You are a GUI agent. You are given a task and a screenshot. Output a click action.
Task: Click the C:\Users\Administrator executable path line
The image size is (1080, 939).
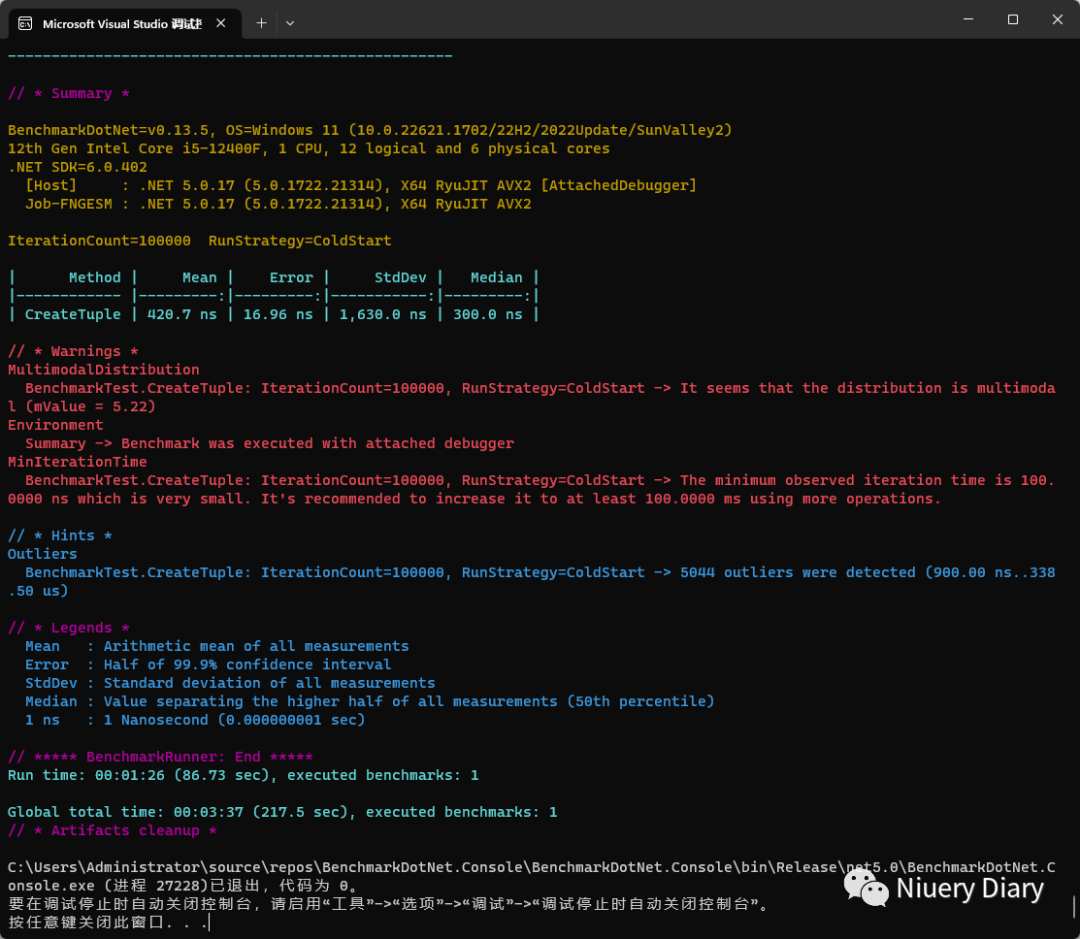(x=532, y=876)
